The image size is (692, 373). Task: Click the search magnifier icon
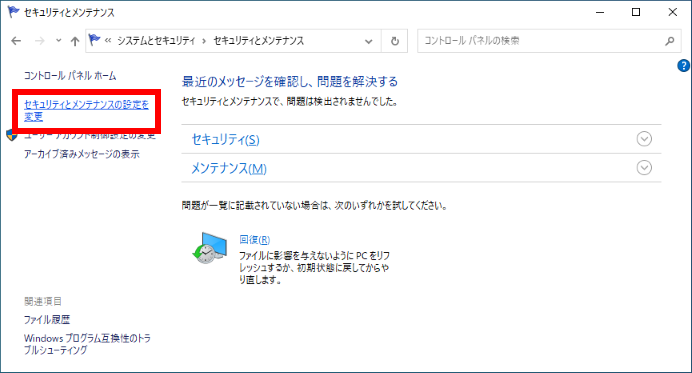point(670,41)
